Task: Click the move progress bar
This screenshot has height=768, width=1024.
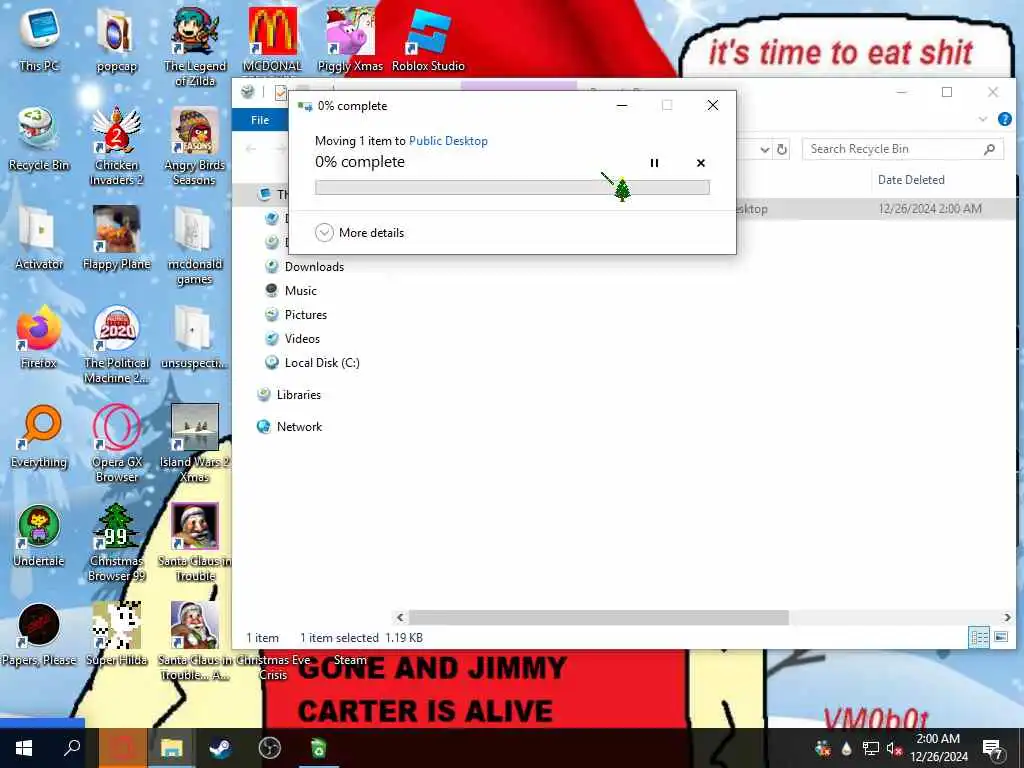Action: click(x=512, y=188)
